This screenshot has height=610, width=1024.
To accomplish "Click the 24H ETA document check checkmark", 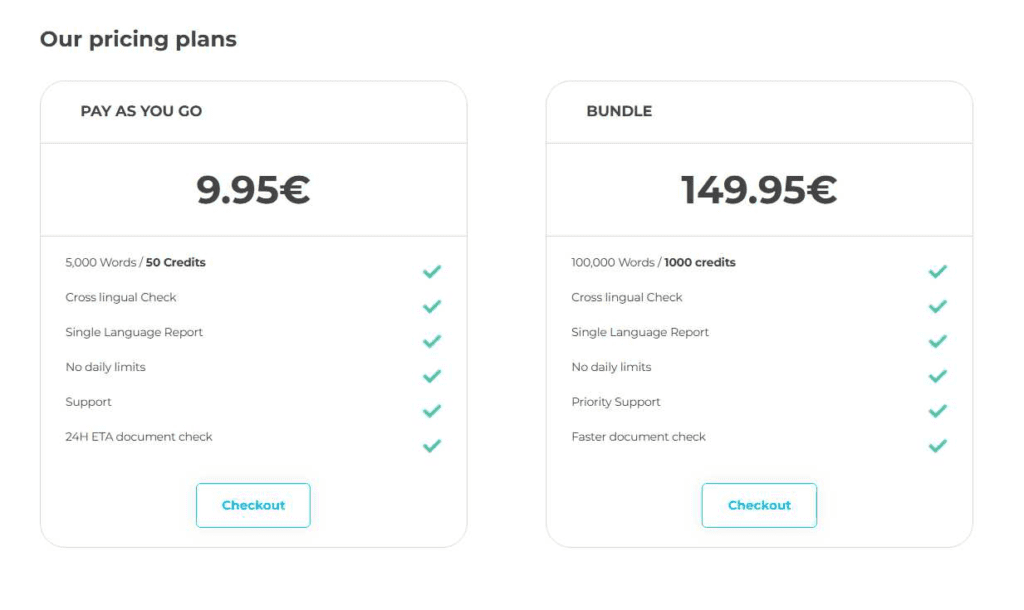I will [432, 445].
